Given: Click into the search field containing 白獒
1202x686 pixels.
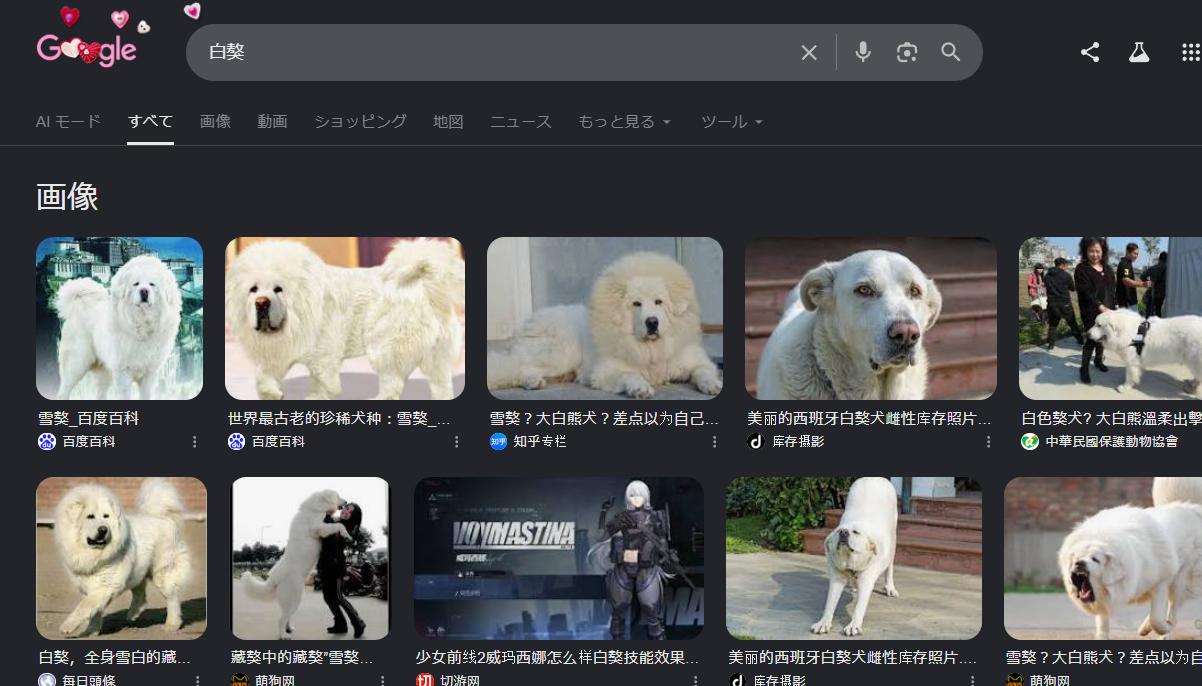Looking at the screenshot, I should click(490, 53).
